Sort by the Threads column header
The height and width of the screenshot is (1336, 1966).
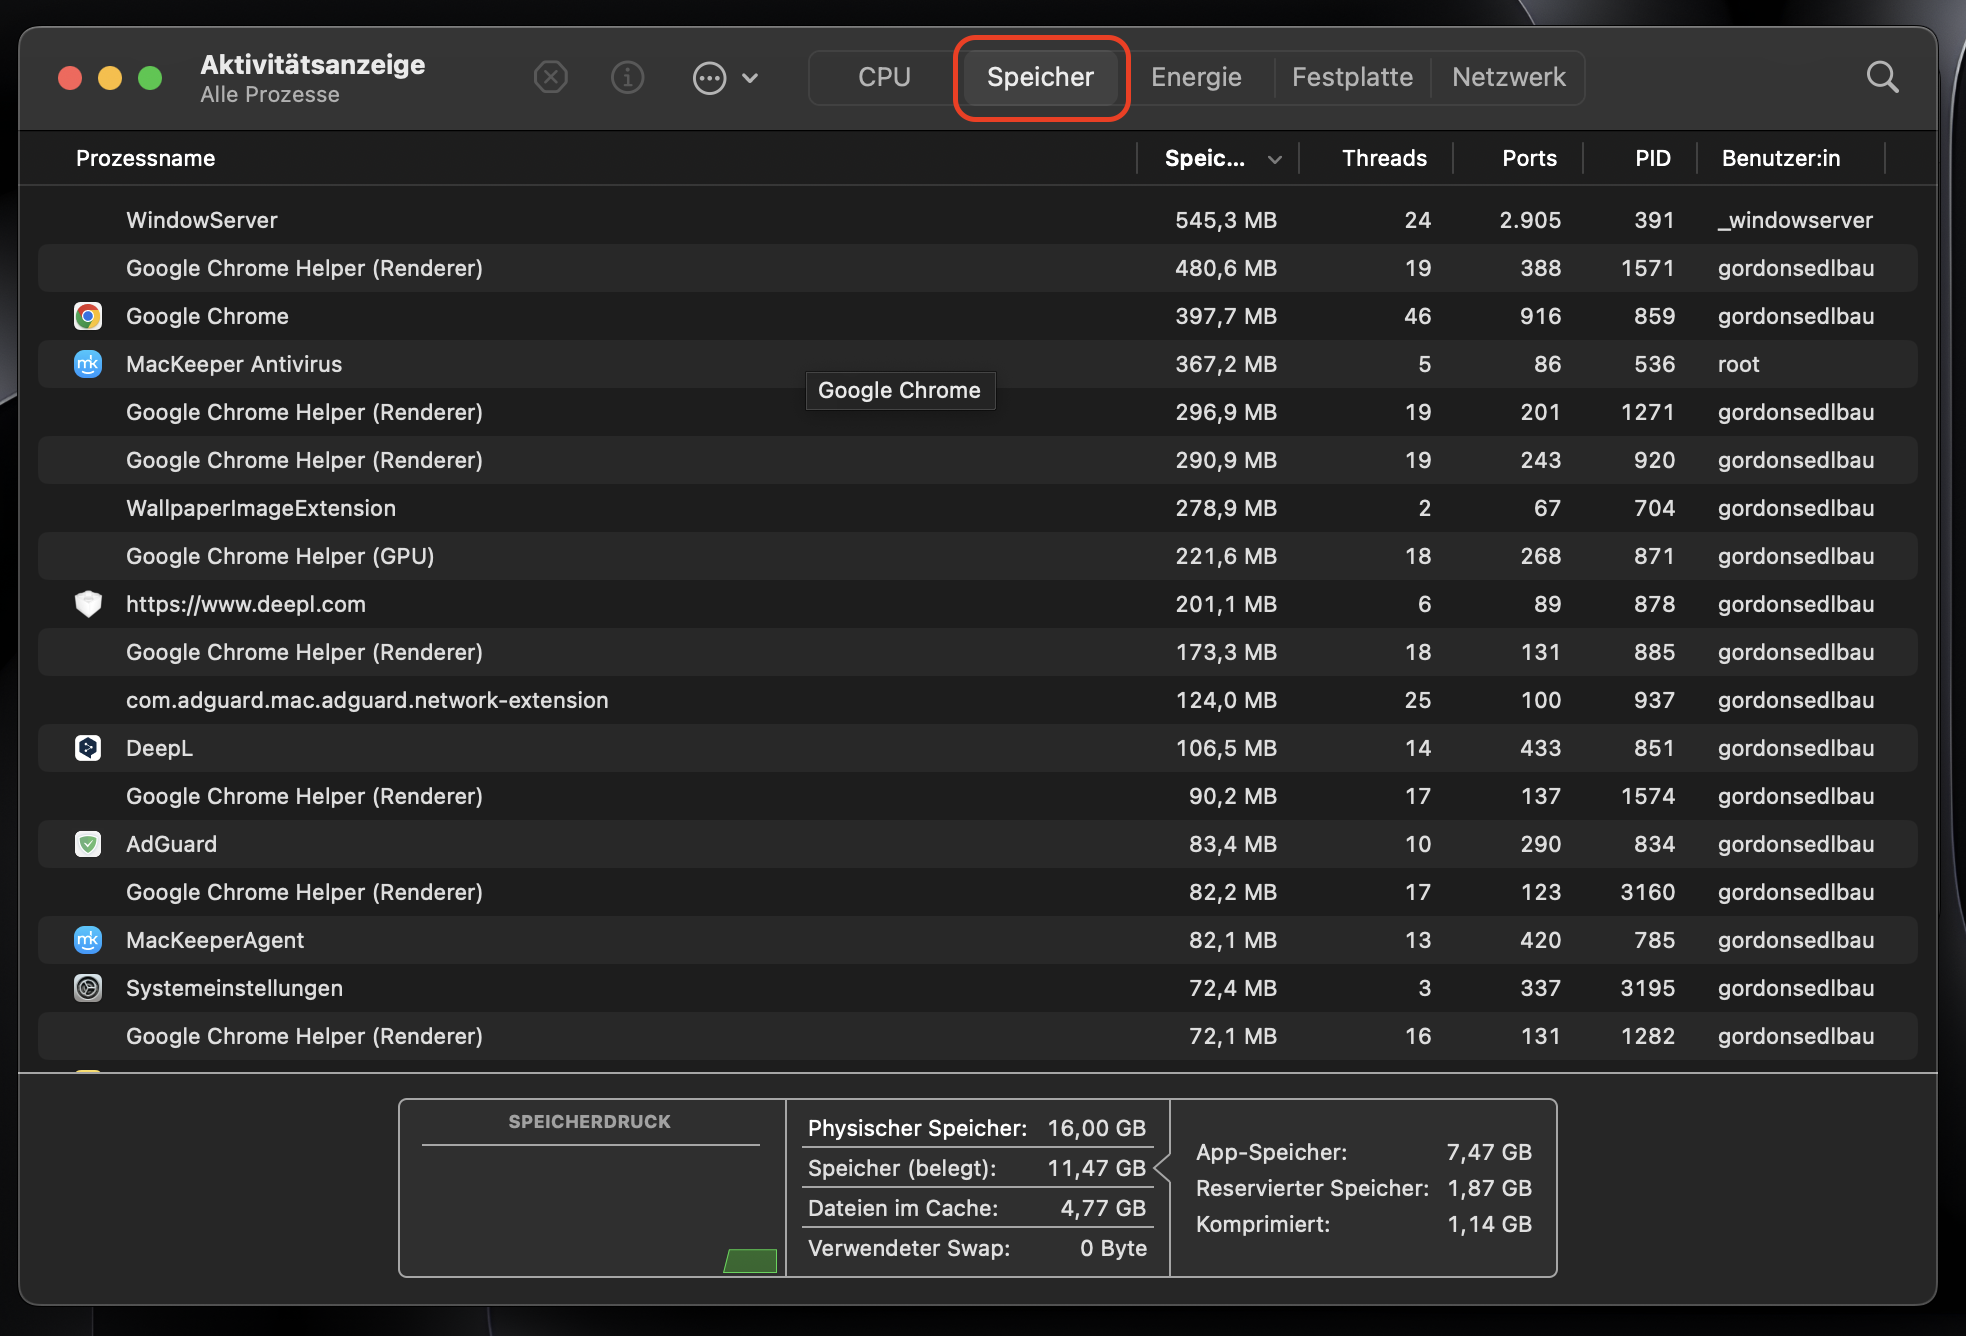(x=1383, y=158)
